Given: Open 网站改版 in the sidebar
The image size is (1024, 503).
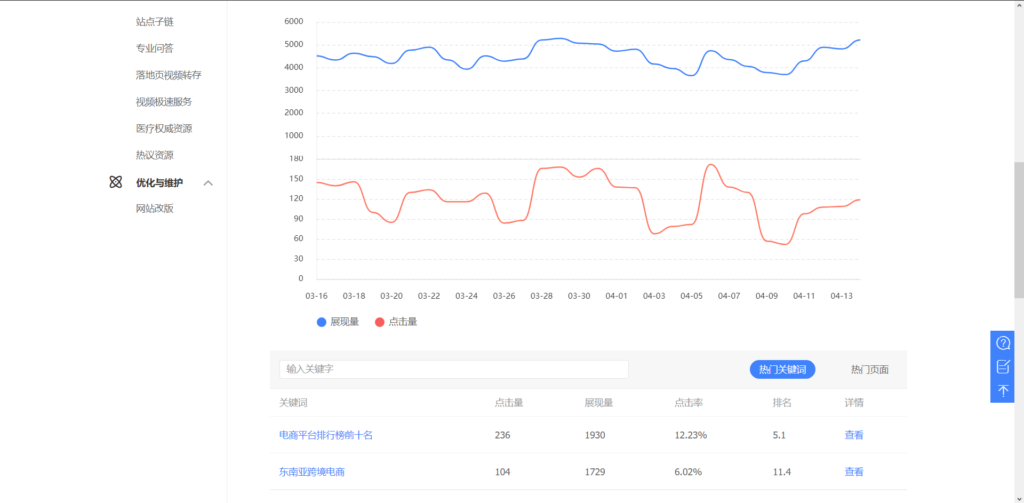Looking at the screenshot, I should tap(155, 209).
